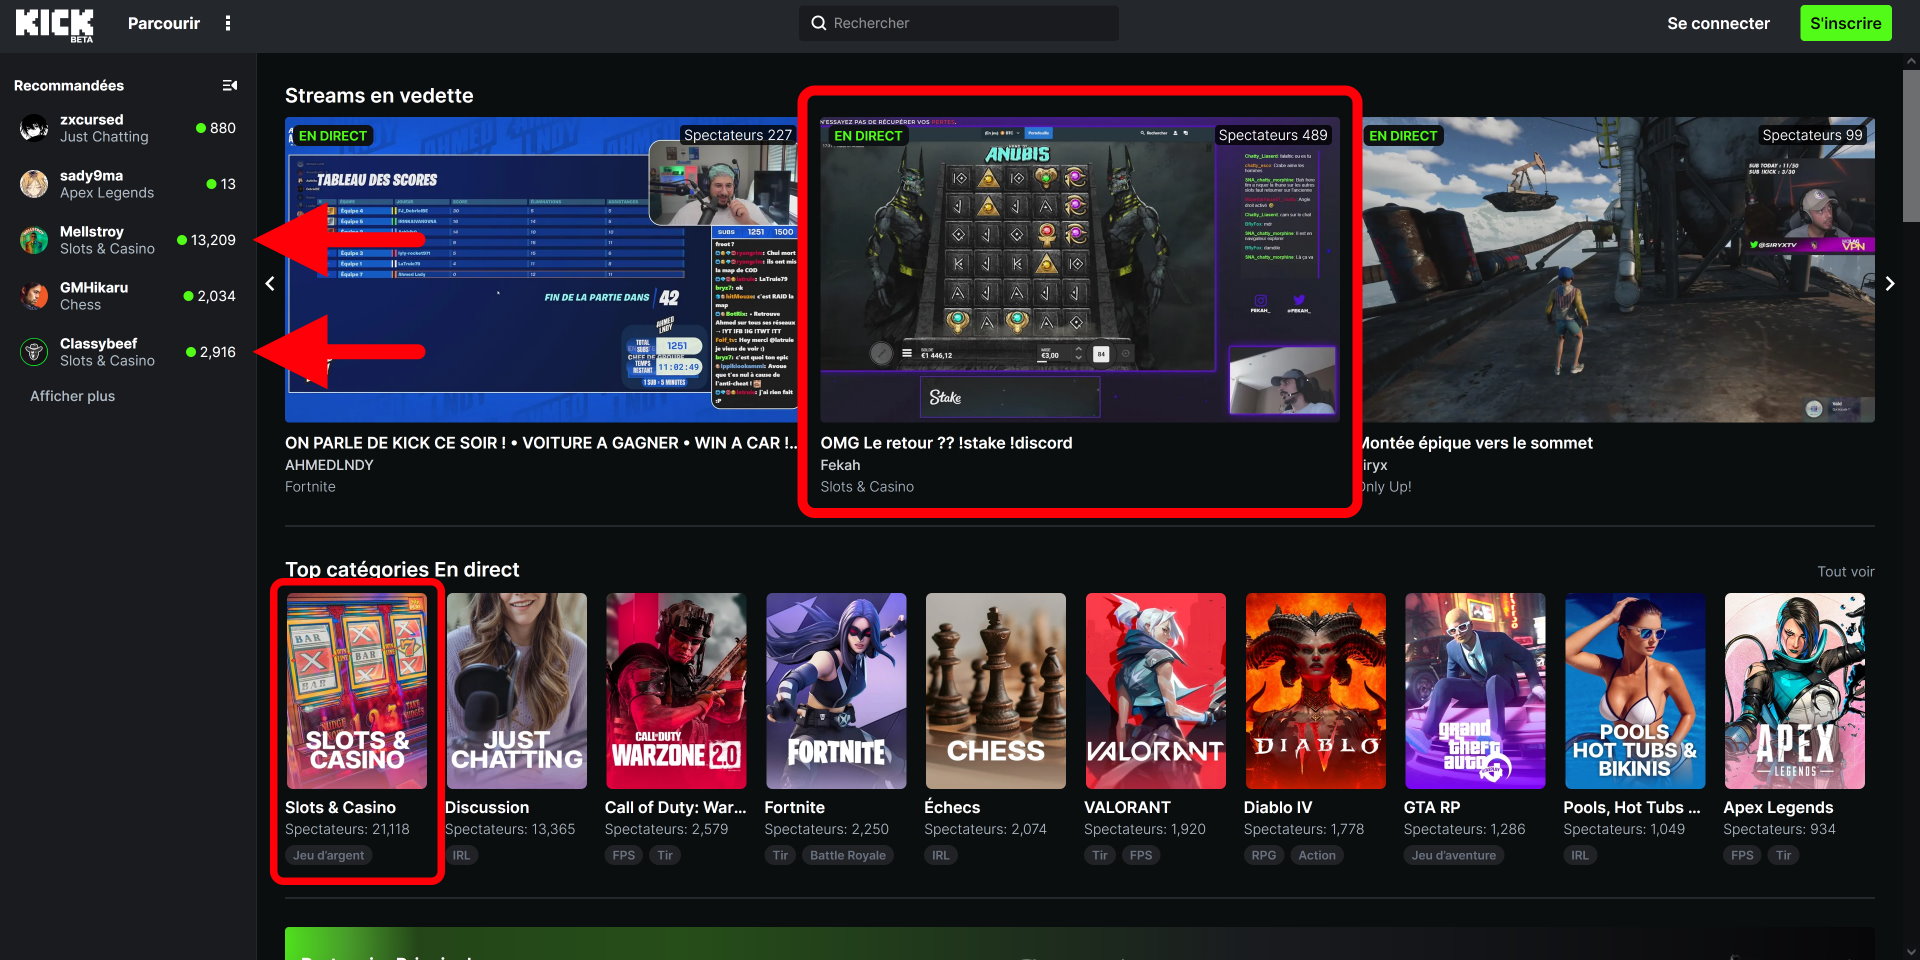Image resolution: width=1920 pixels, height=960 pixels.
Task: Click the Jeu d'aventure tag
Action: [x=1454, y=855]
